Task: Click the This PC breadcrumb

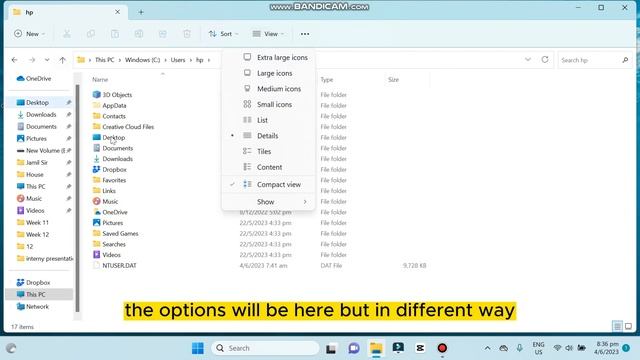Action: point(104,60)
